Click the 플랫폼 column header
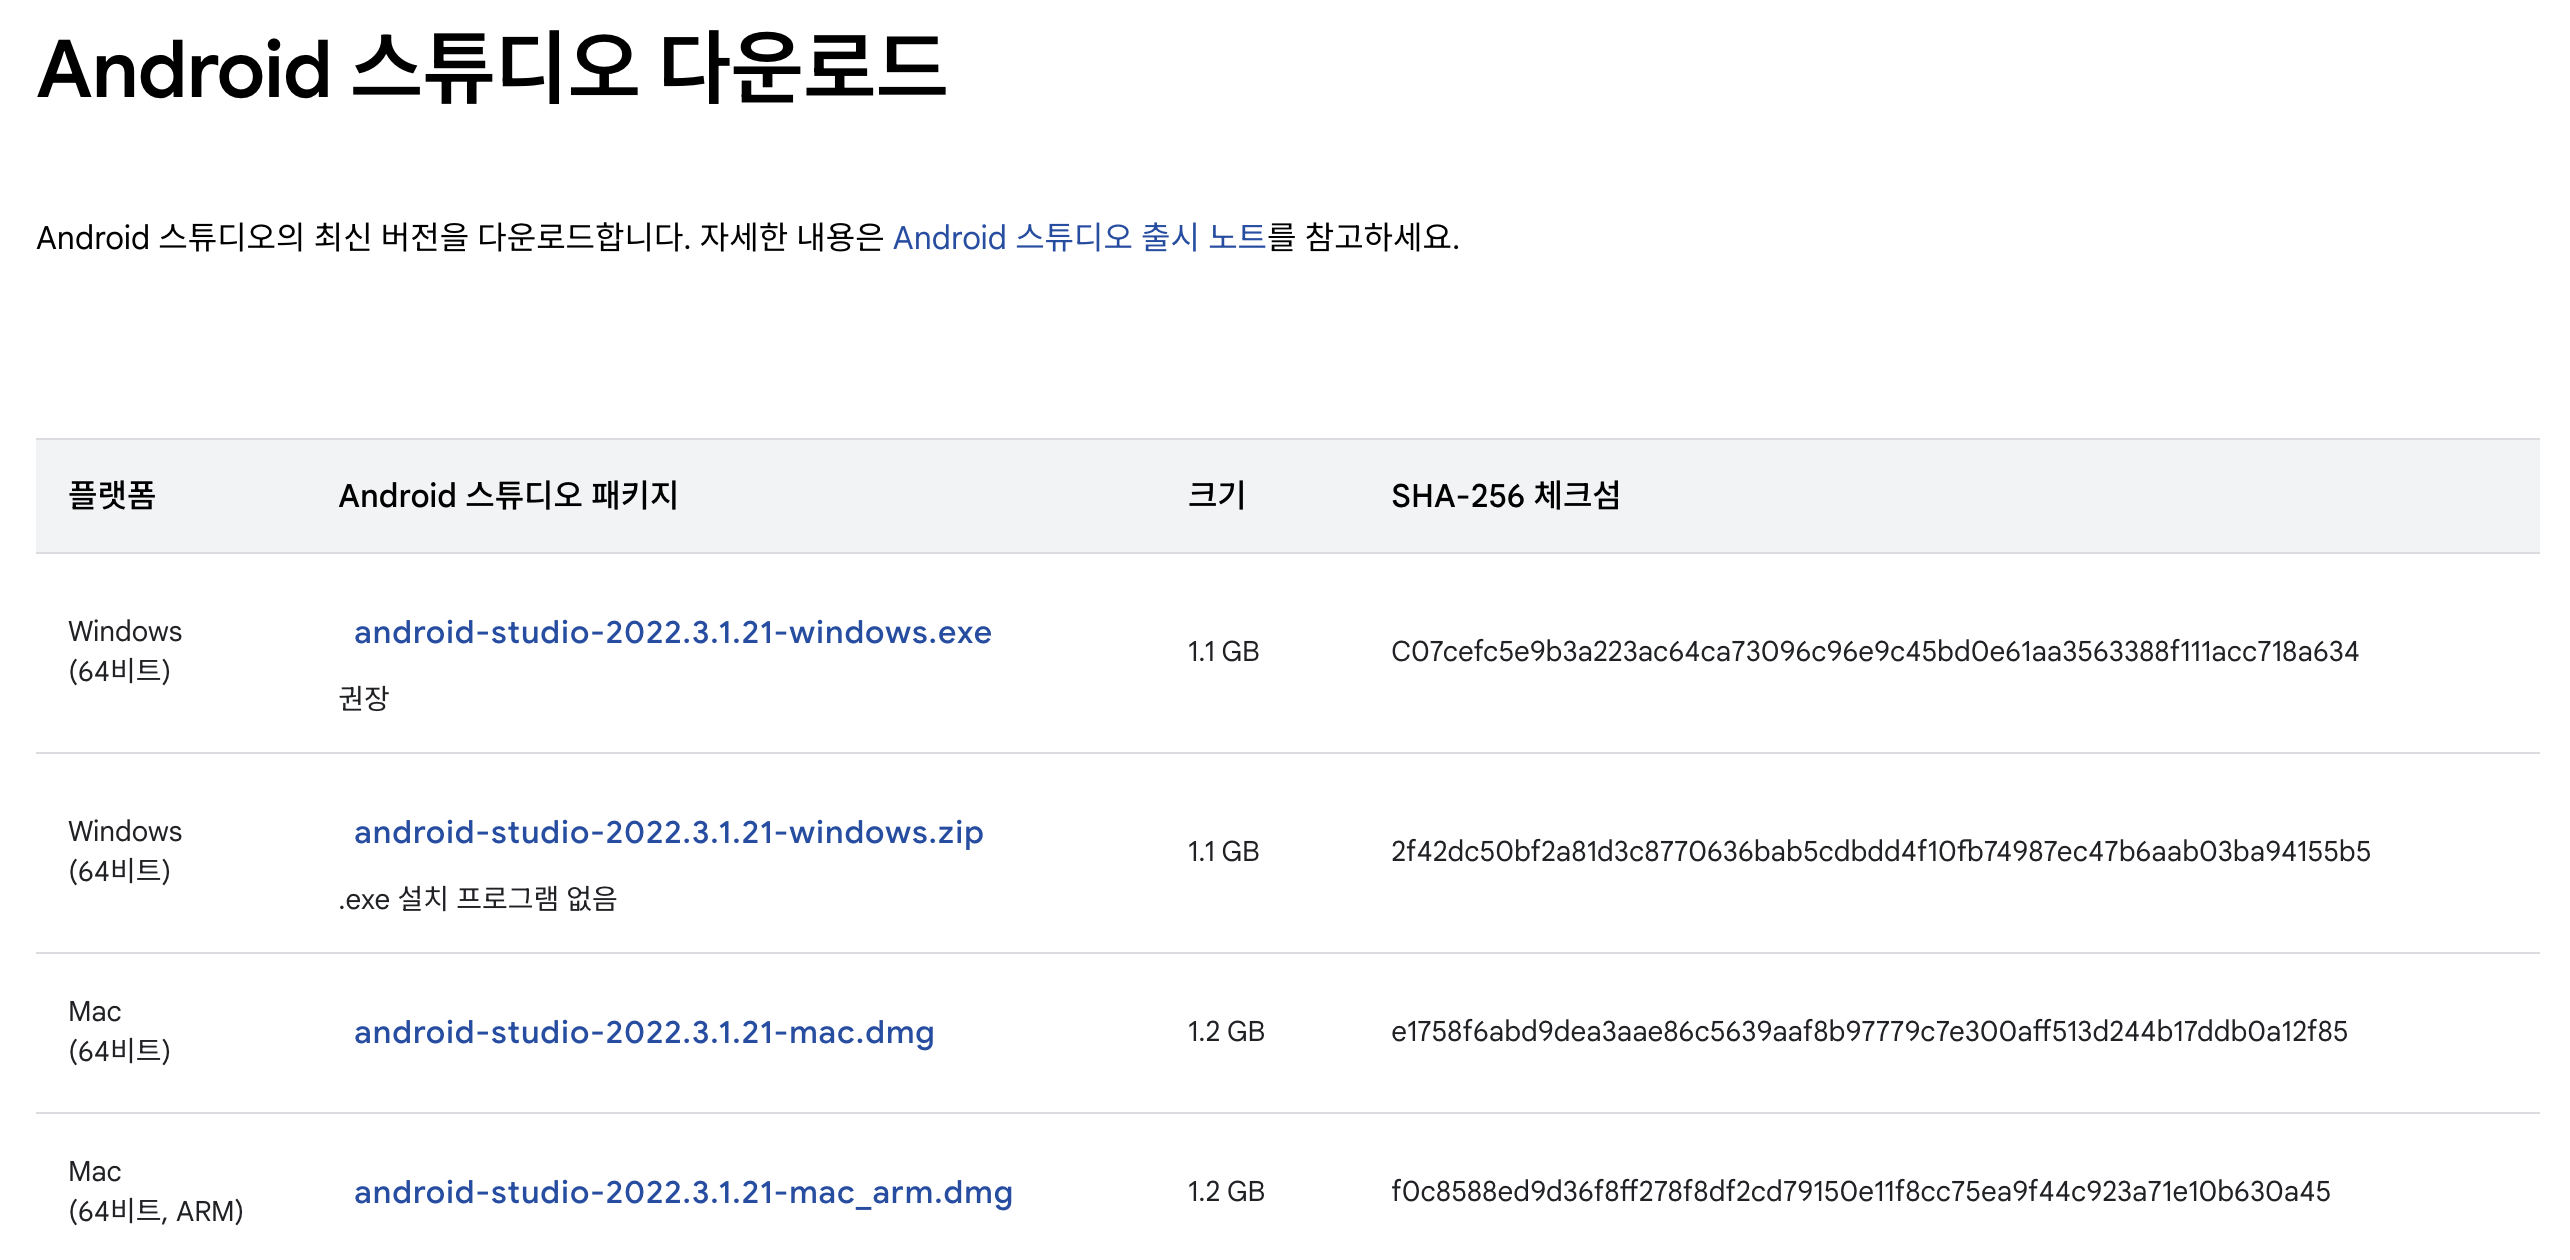This screenshot has width=2570, height=1260. [x=112, y=496]
